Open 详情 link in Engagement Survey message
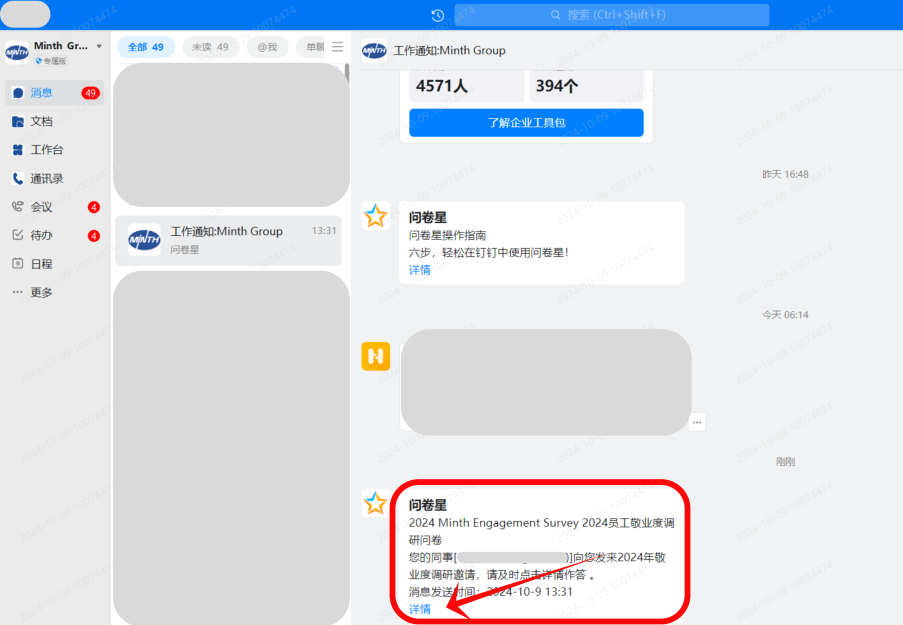The height and width of the screenshot is (625, 903). pos(420,609)
